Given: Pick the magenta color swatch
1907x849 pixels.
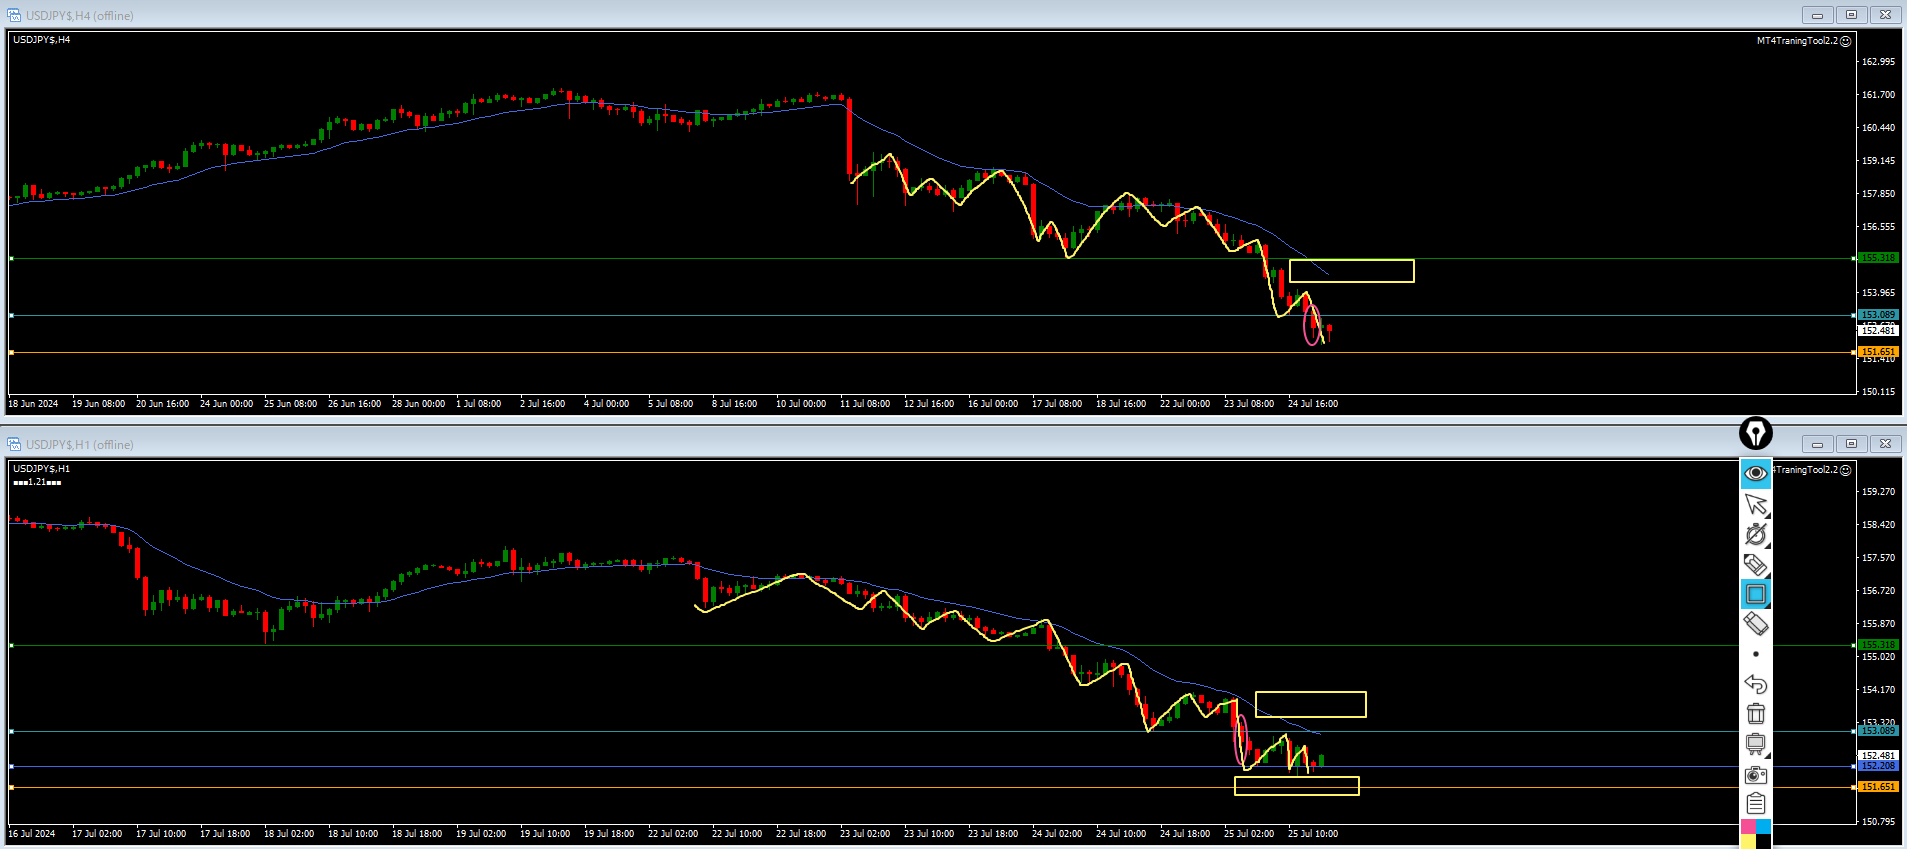Looking at the screenshot, I should (x=1748, y=827).
